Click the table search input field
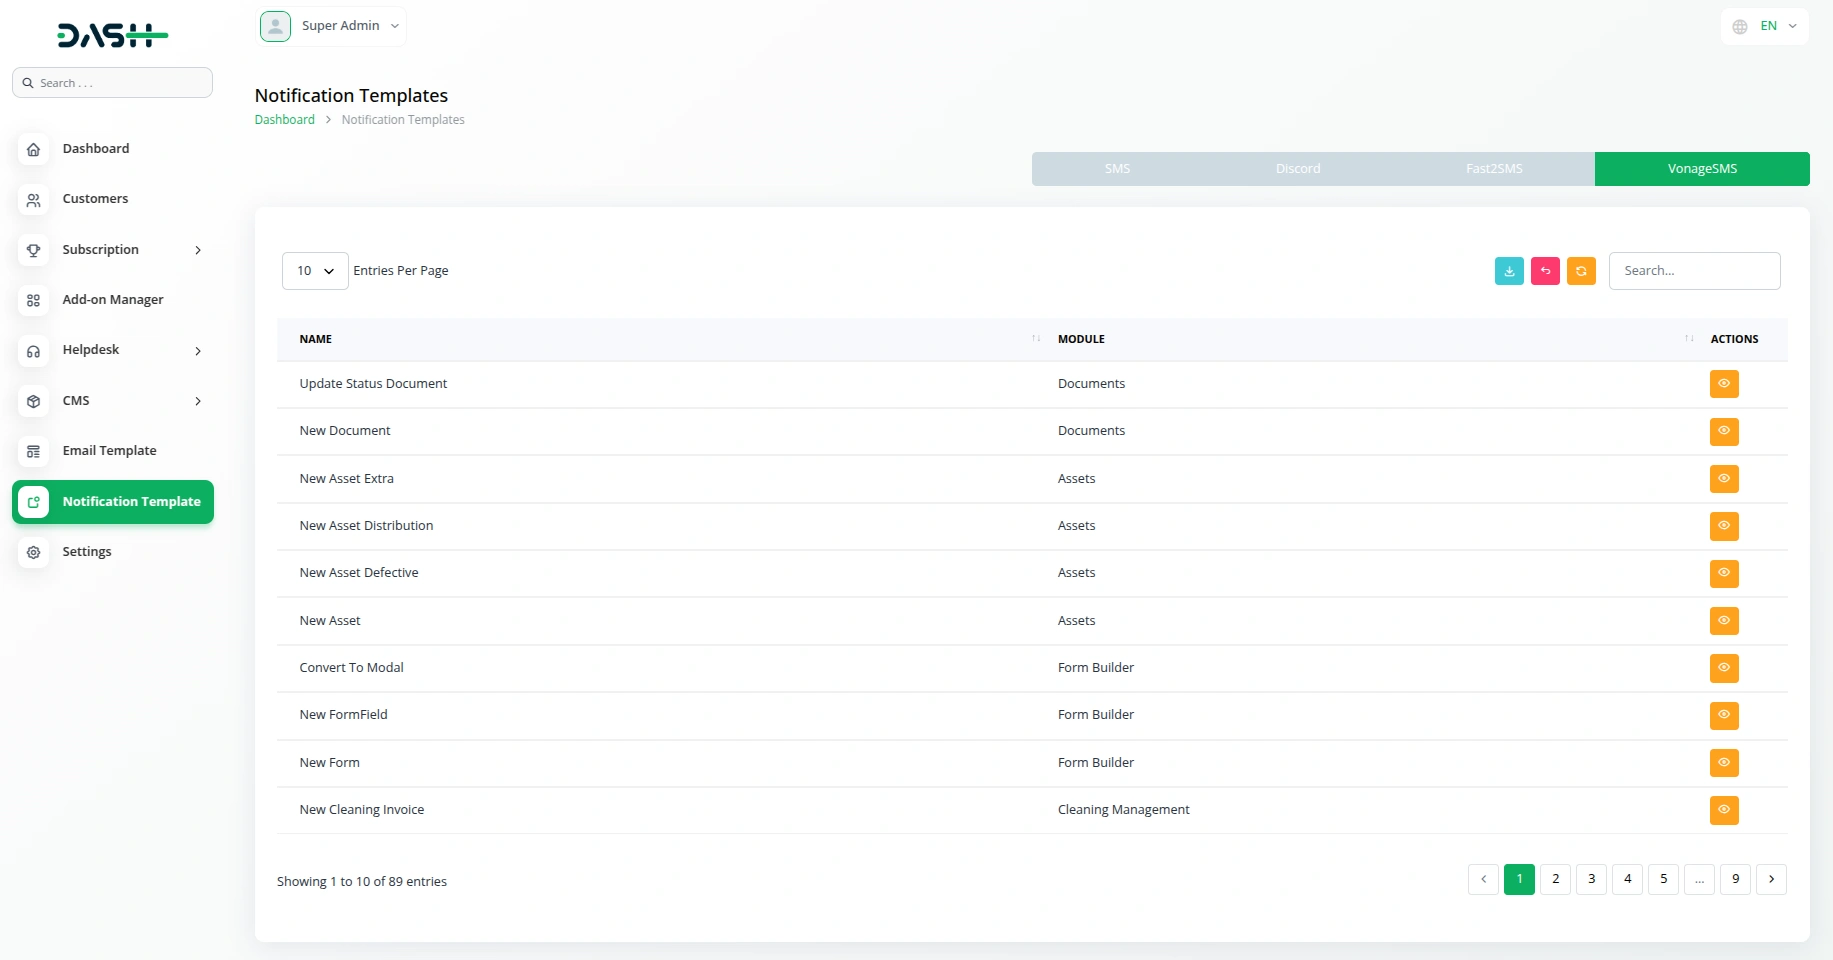 point(1694,271)
